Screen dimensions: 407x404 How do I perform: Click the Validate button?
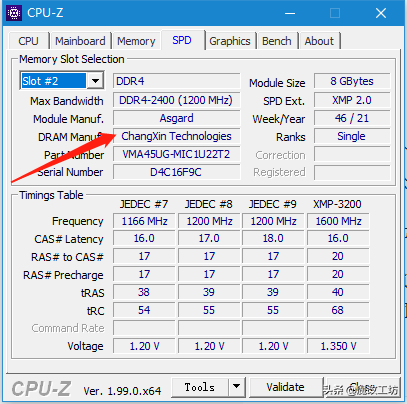click(285, 387)
